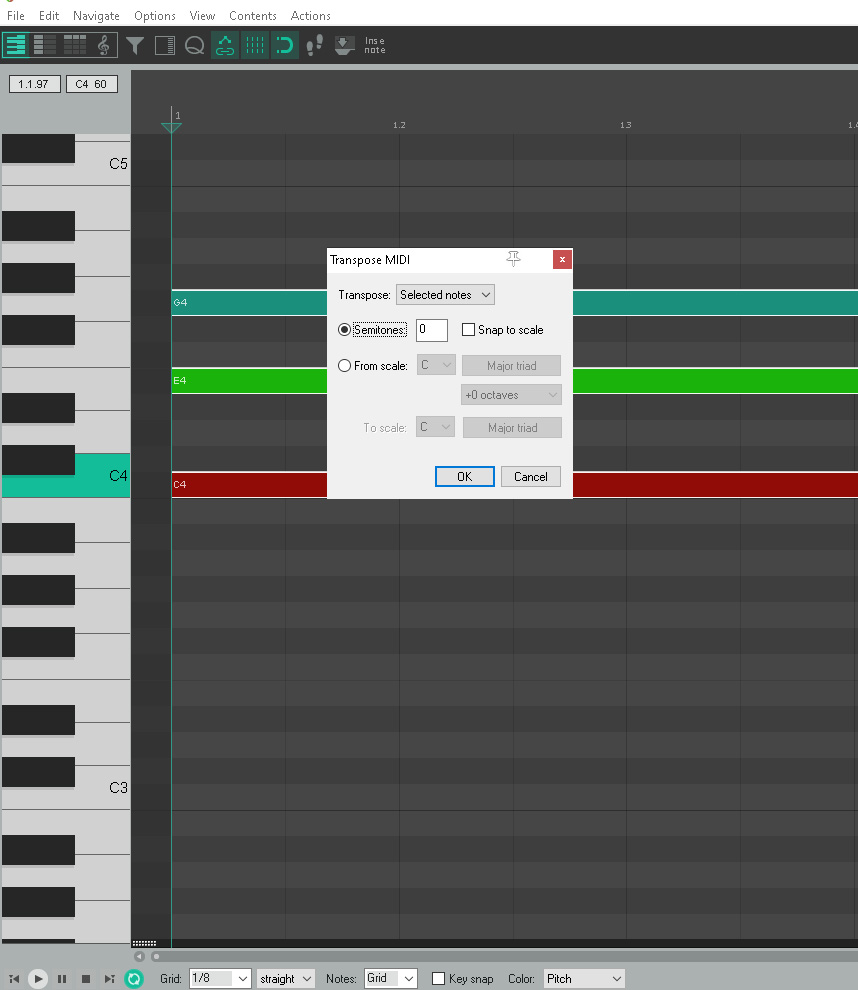
Task: Pause playback
Action: click(62, 979)
